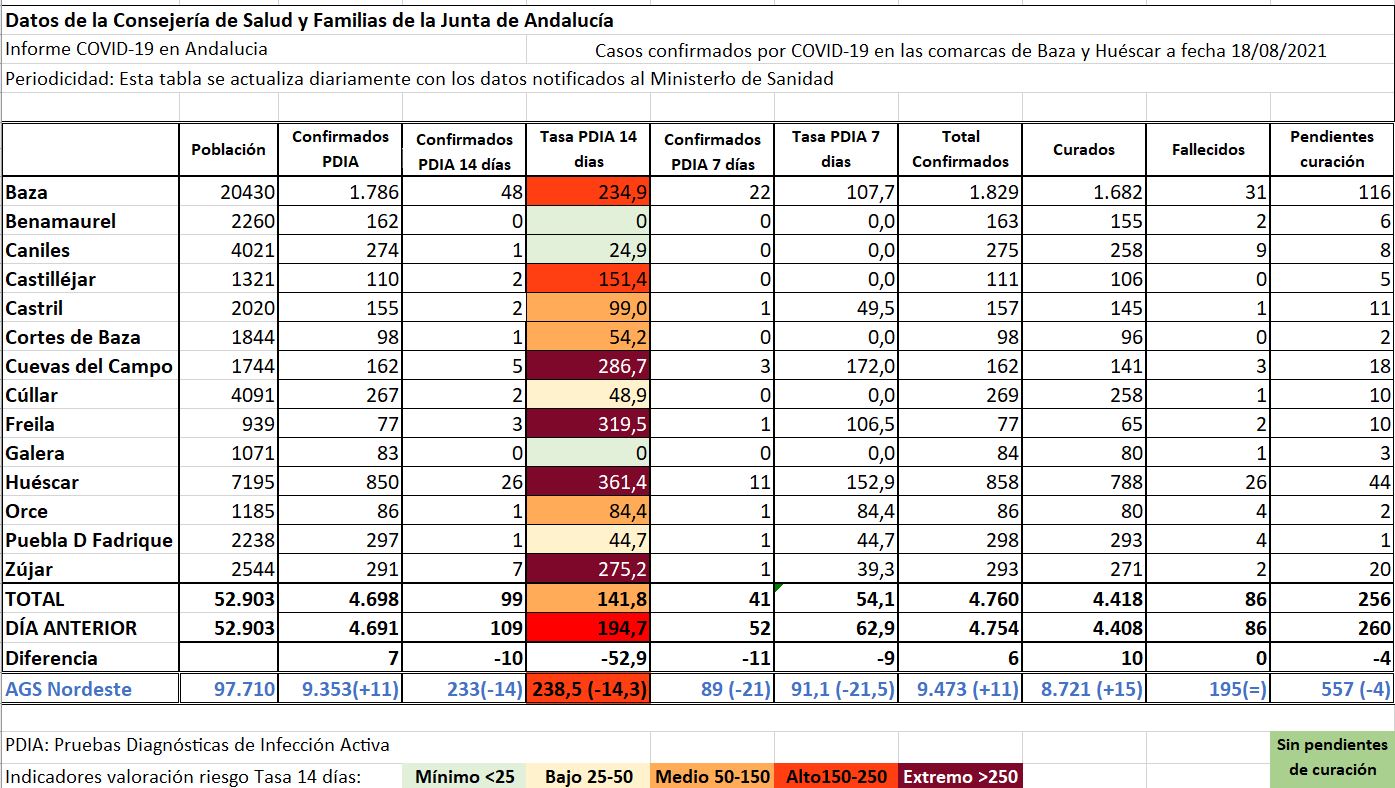This screenshot has width=1395, height=788.
Task: Select the Huéscar Tasa PDIA 14 días cell
Action: pyautogui.click(x=588, y=483)
